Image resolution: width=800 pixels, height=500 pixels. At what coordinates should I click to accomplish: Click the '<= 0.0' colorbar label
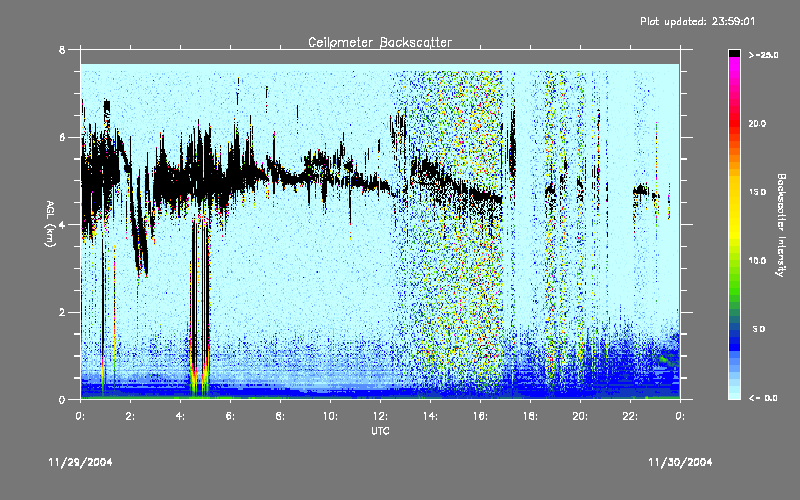(x=763, y=398)
